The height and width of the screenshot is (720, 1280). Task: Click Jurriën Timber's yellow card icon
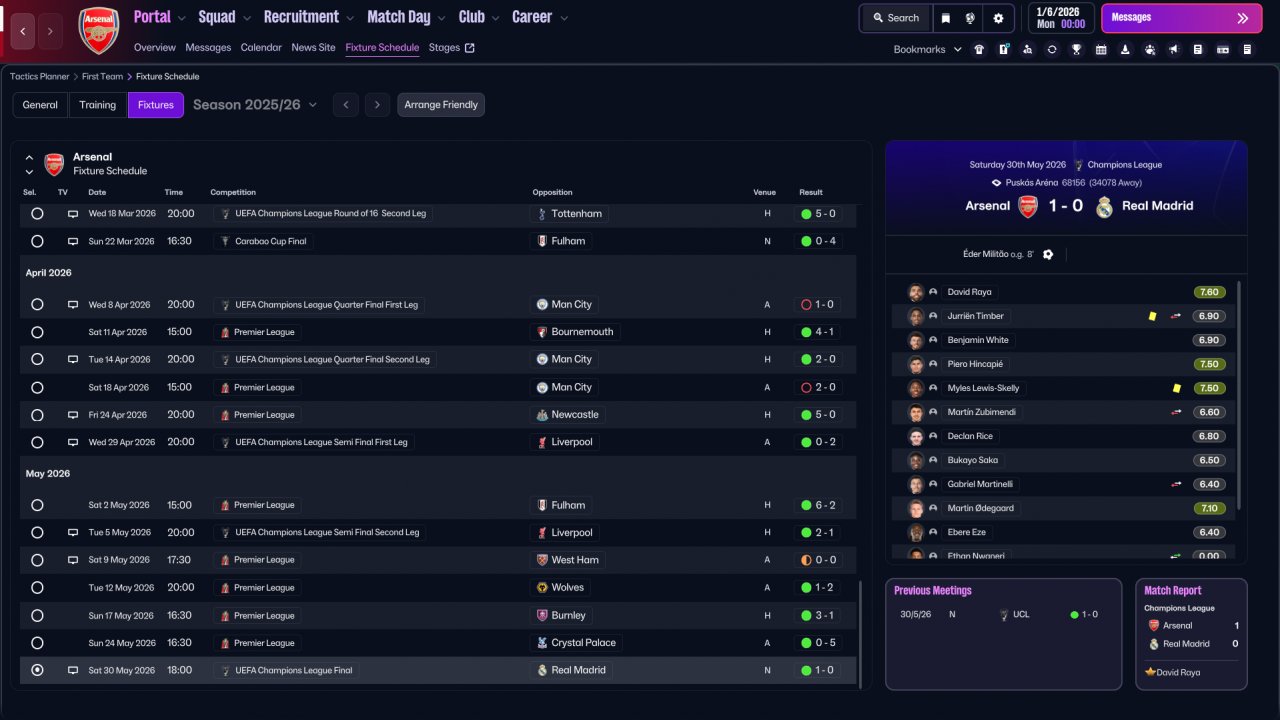1152,316
